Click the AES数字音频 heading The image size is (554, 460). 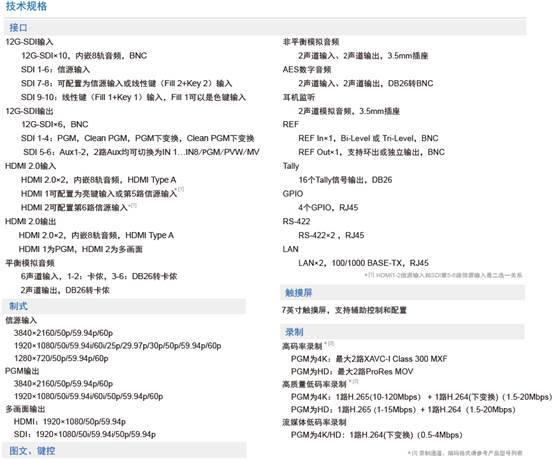[307, 70]
